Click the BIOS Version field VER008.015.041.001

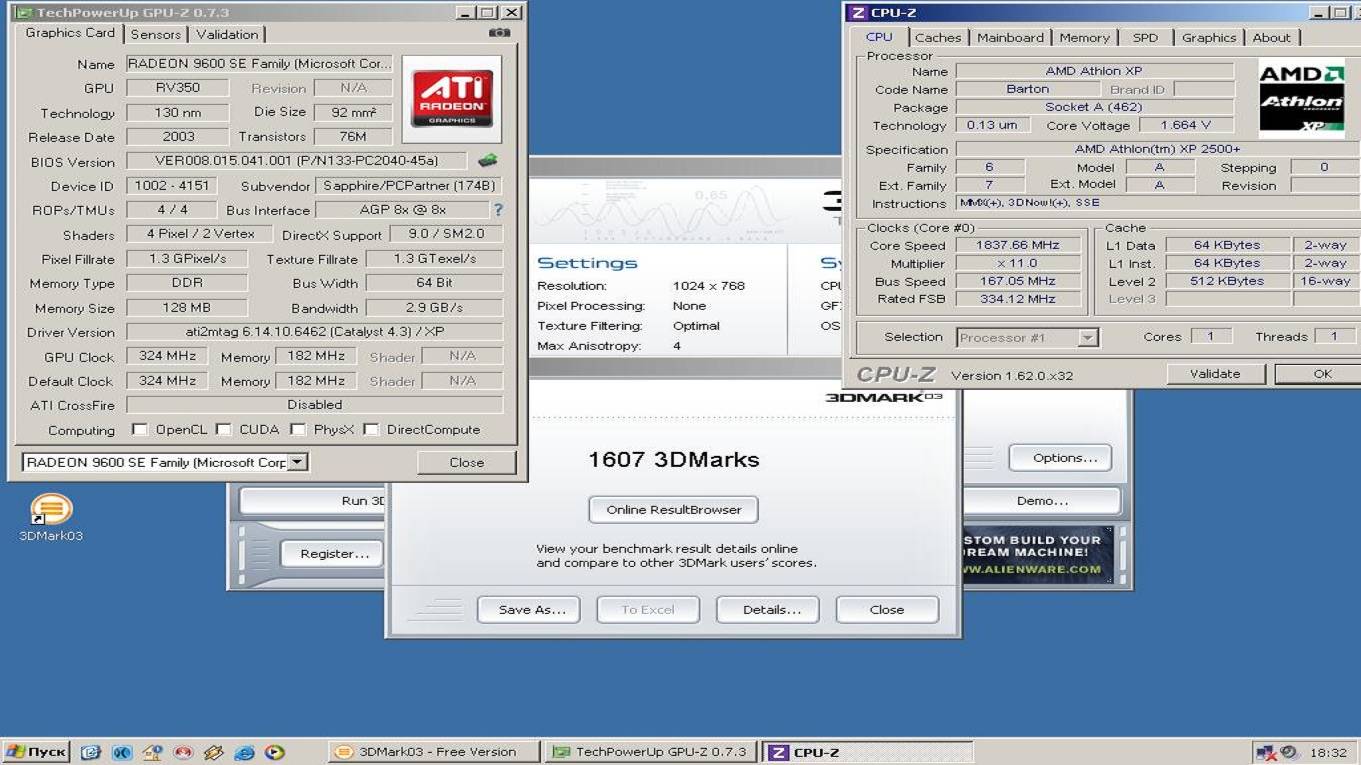coord(297,161)
